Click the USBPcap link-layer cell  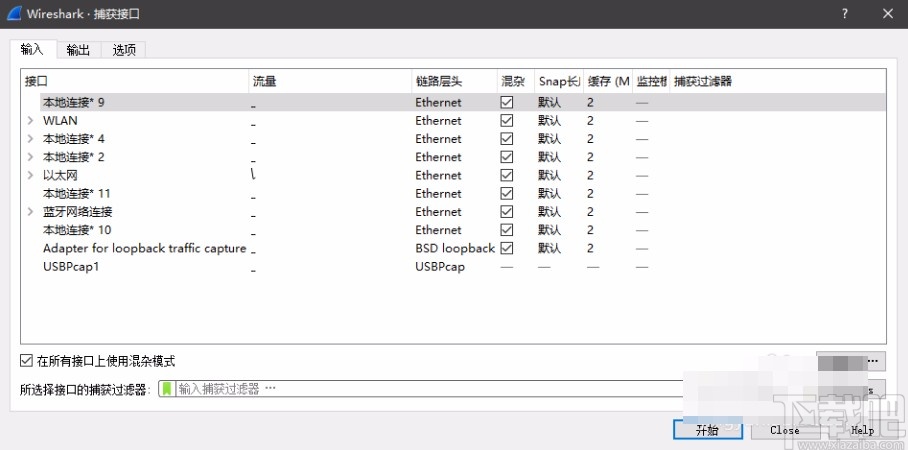click(x=440, y=267)
